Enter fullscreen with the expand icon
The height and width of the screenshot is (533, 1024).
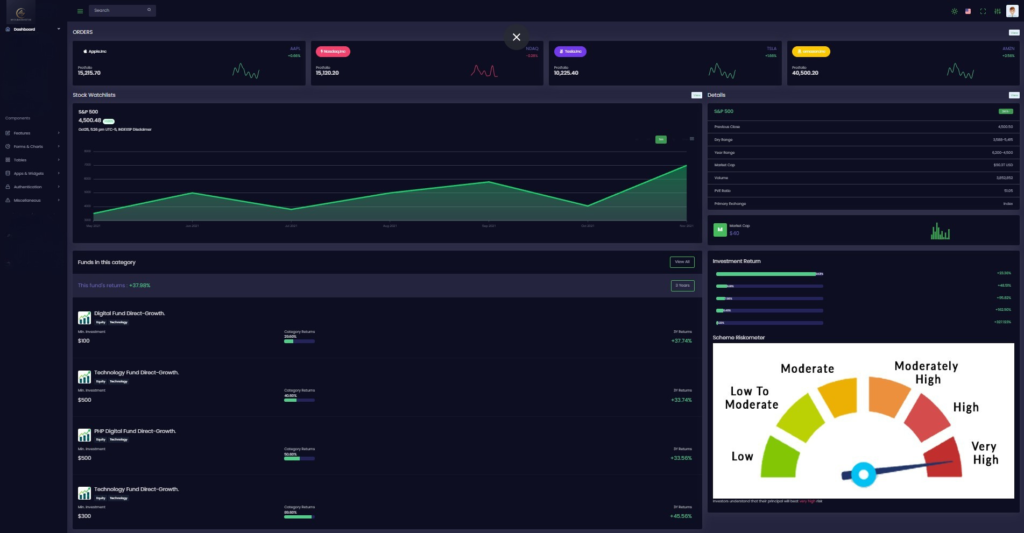[983, 11]
